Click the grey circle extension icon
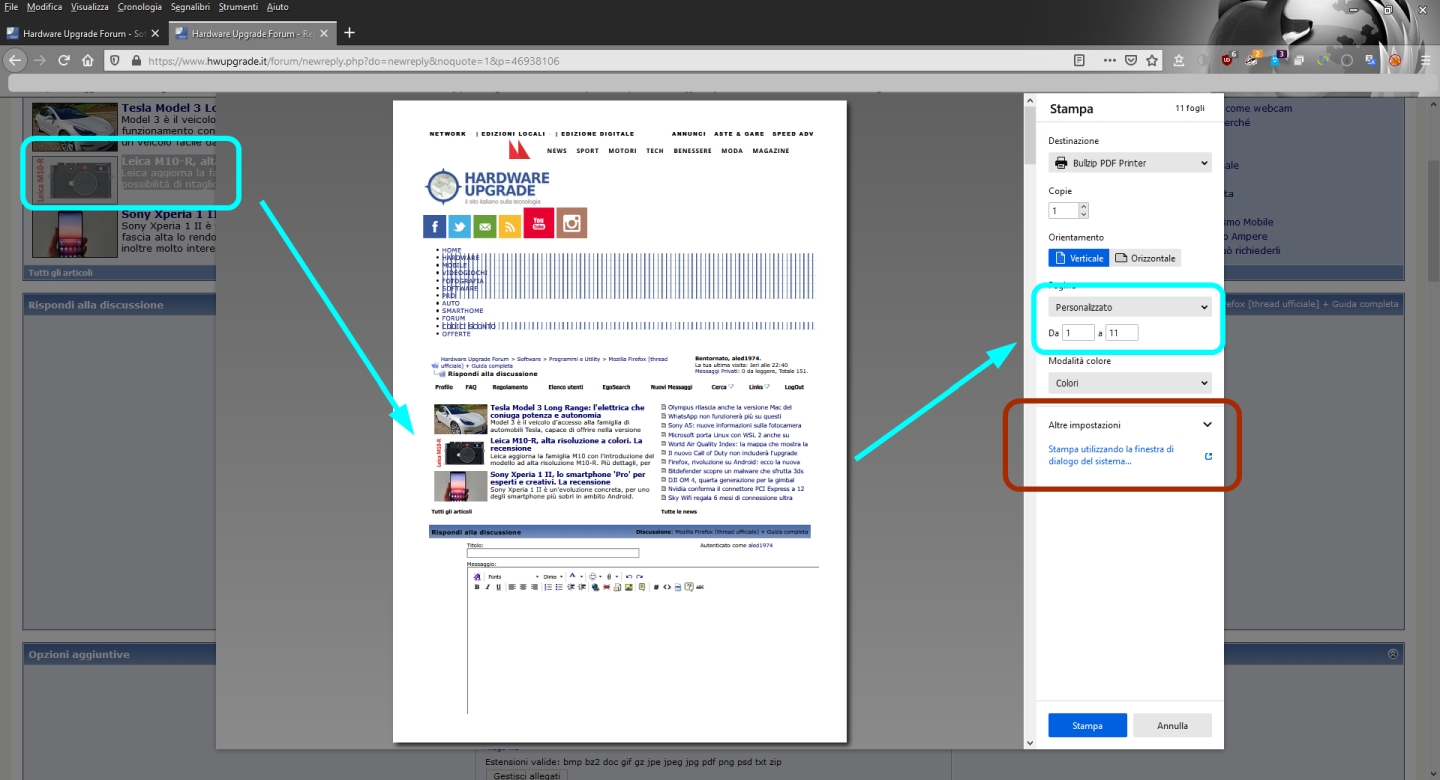The image size is (1440, 780). 1347,60
